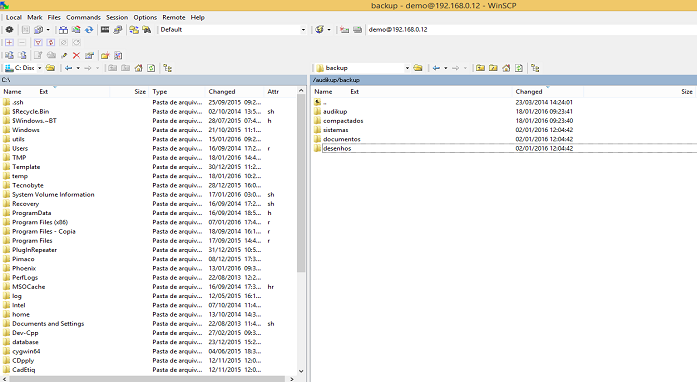Screen dimensions: 697x382
Task: Click the Close Session icon
Action: point(344,30)
